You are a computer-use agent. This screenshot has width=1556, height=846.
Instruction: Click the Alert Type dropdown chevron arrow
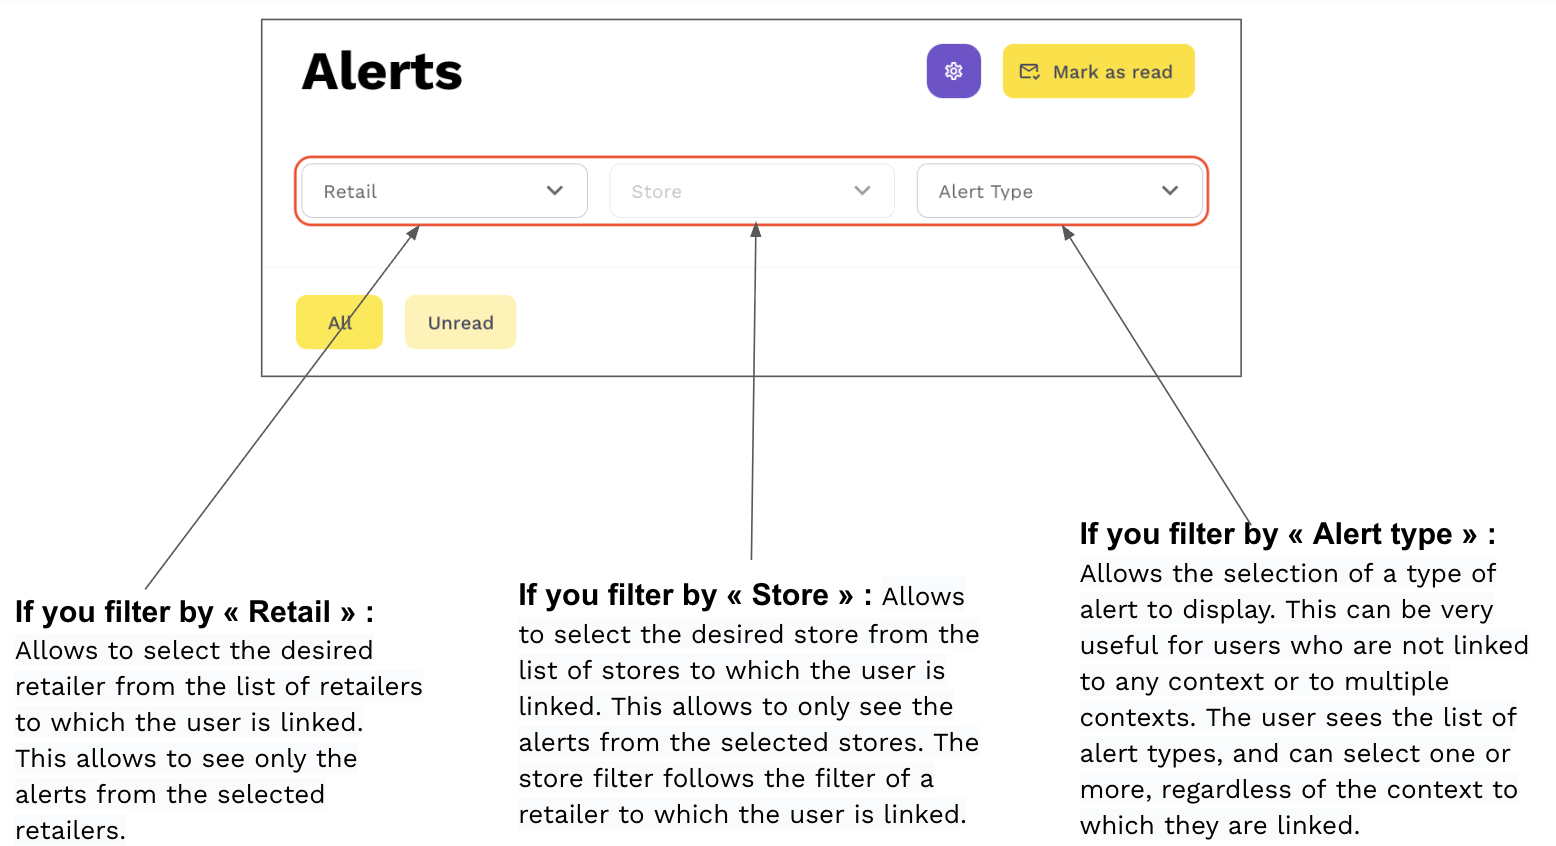(x=1169, y=191)
